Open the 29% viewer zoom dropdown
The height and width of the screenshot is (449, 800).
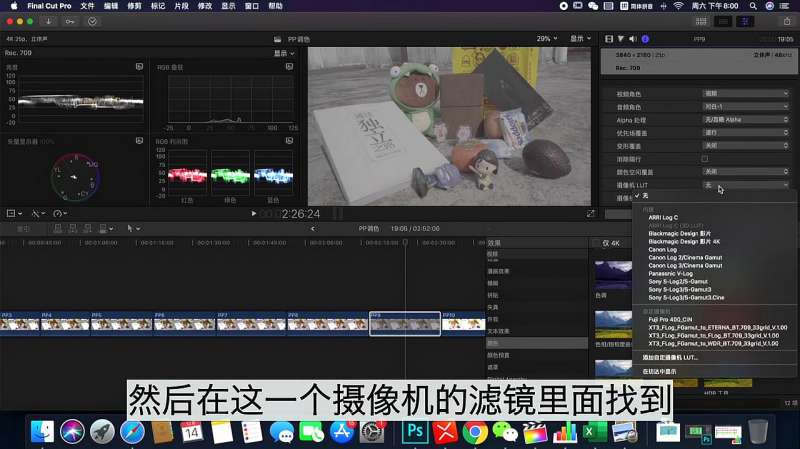547,39
